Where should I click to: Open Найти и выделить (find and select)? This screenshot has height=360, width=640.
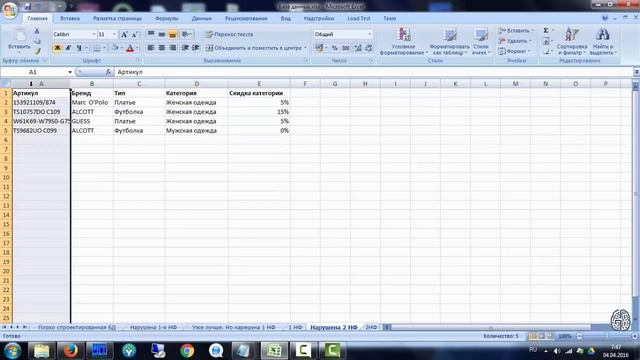coord(603,42)
